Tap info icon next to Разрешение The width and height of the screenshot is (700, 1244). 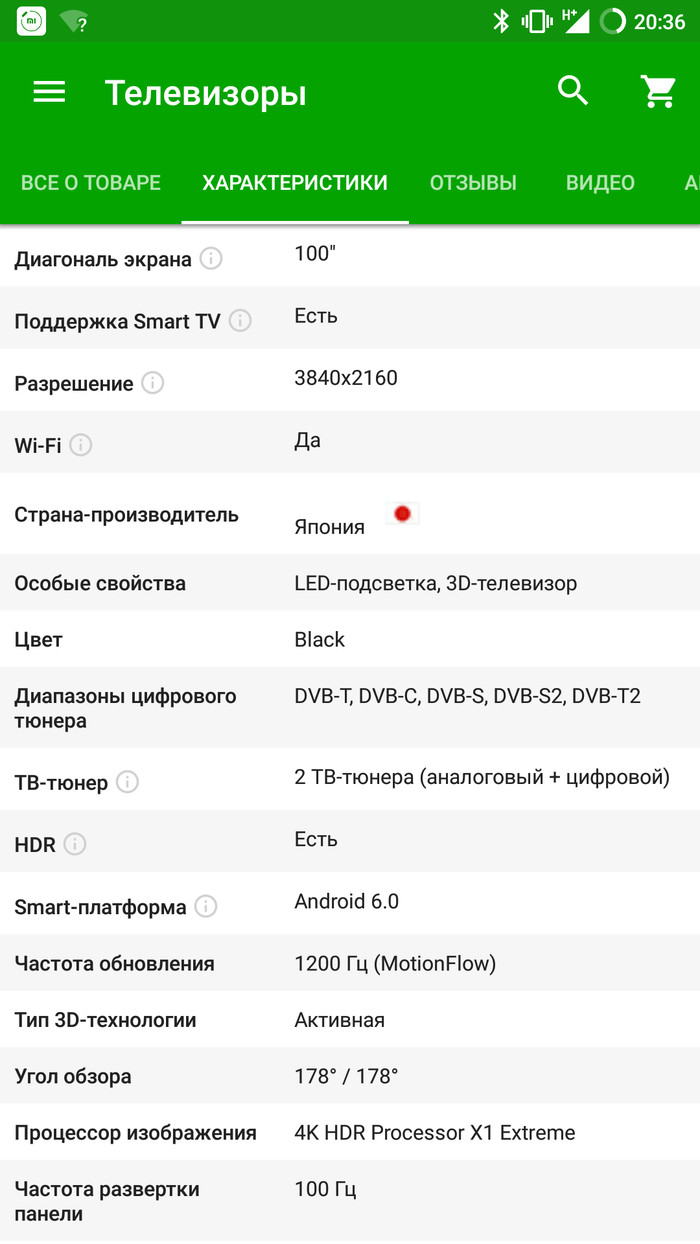[x=152, y=383]
